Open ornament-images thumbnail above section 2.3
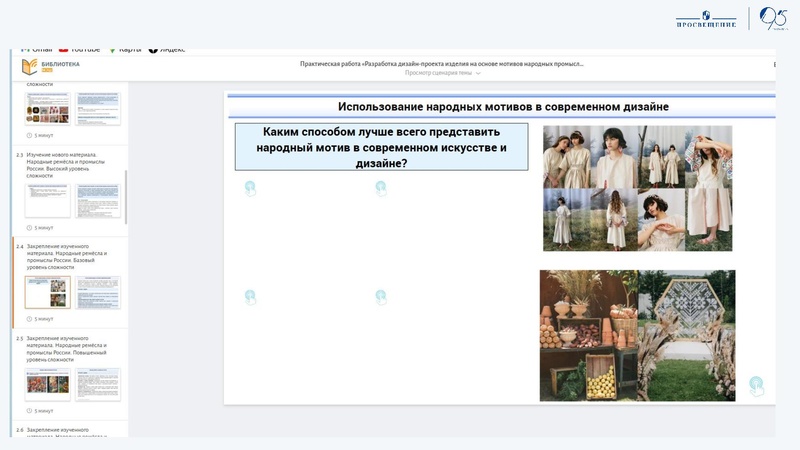 coord(47,108)
